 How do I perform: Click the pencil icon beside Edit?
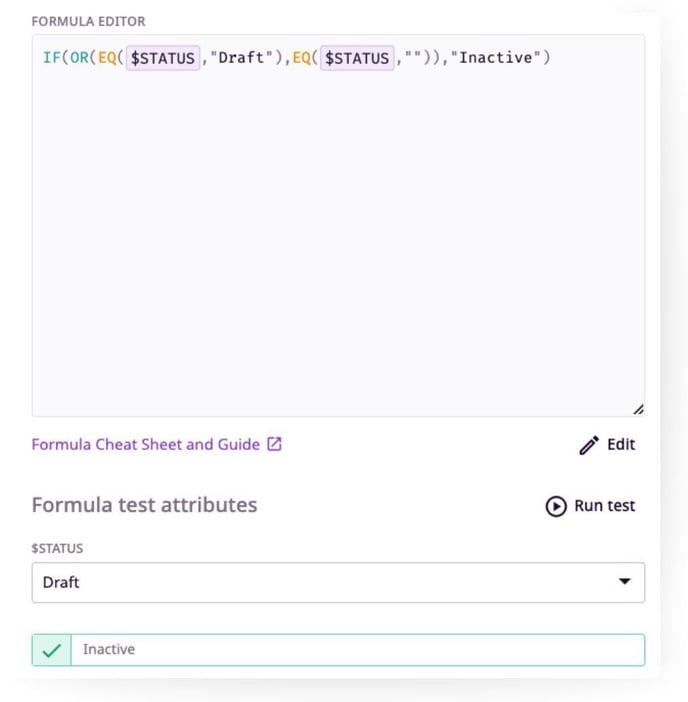pyautogui.click(x=589, y=445)
